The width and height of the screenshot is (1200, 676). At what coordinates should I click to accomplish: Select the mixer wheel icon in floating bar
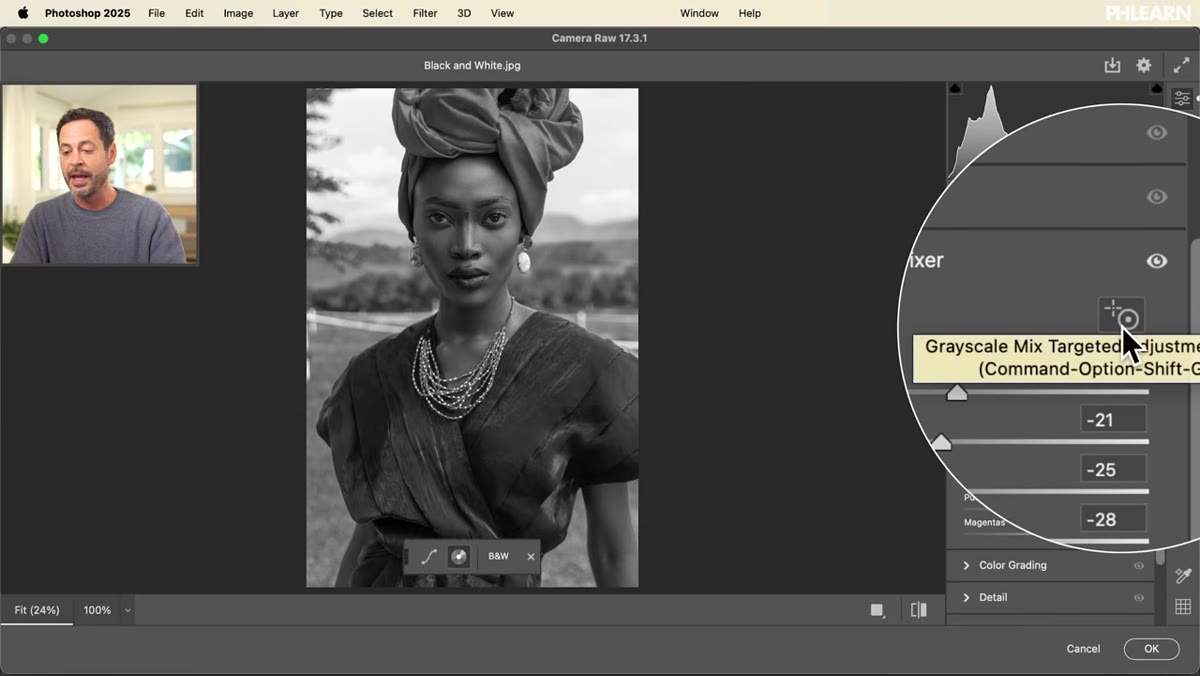click(x=459, y=557)
